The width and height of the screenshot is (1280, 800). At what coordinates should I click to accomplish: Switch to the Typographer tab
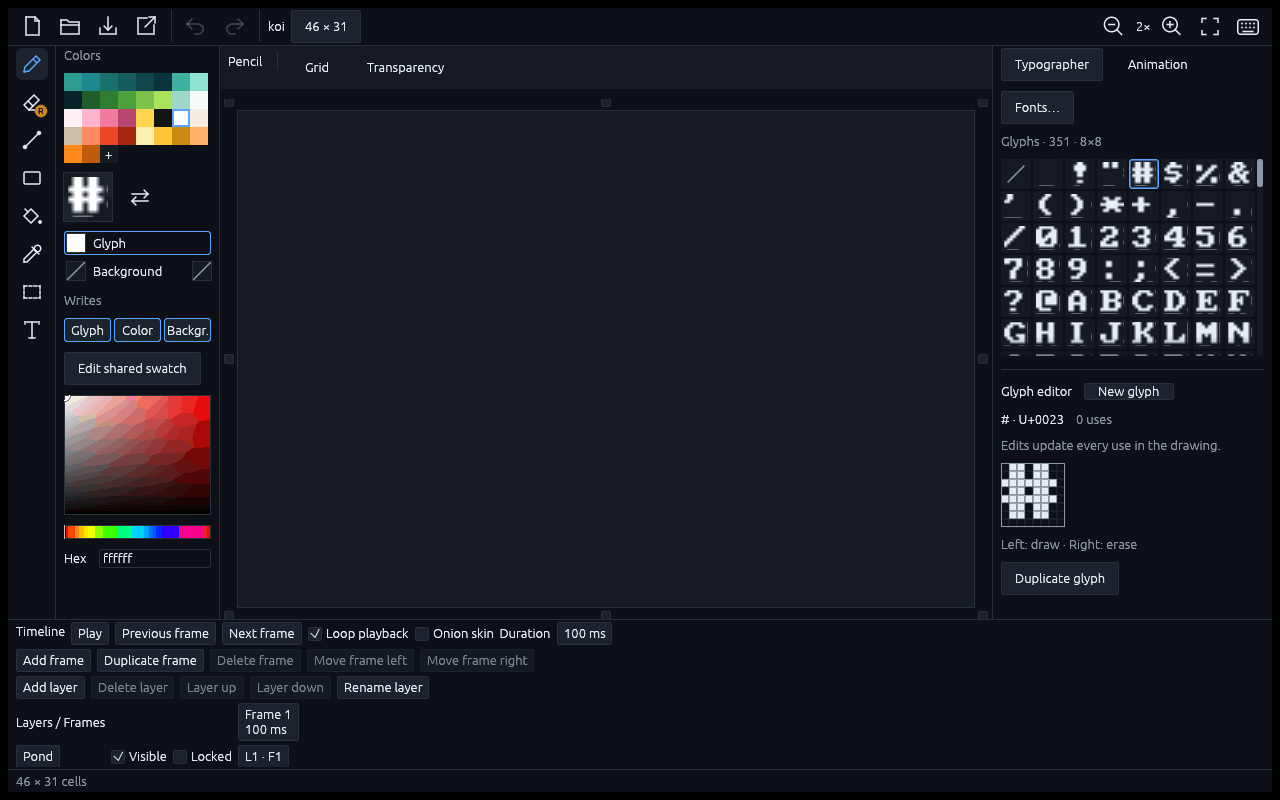pos(1052,64)
